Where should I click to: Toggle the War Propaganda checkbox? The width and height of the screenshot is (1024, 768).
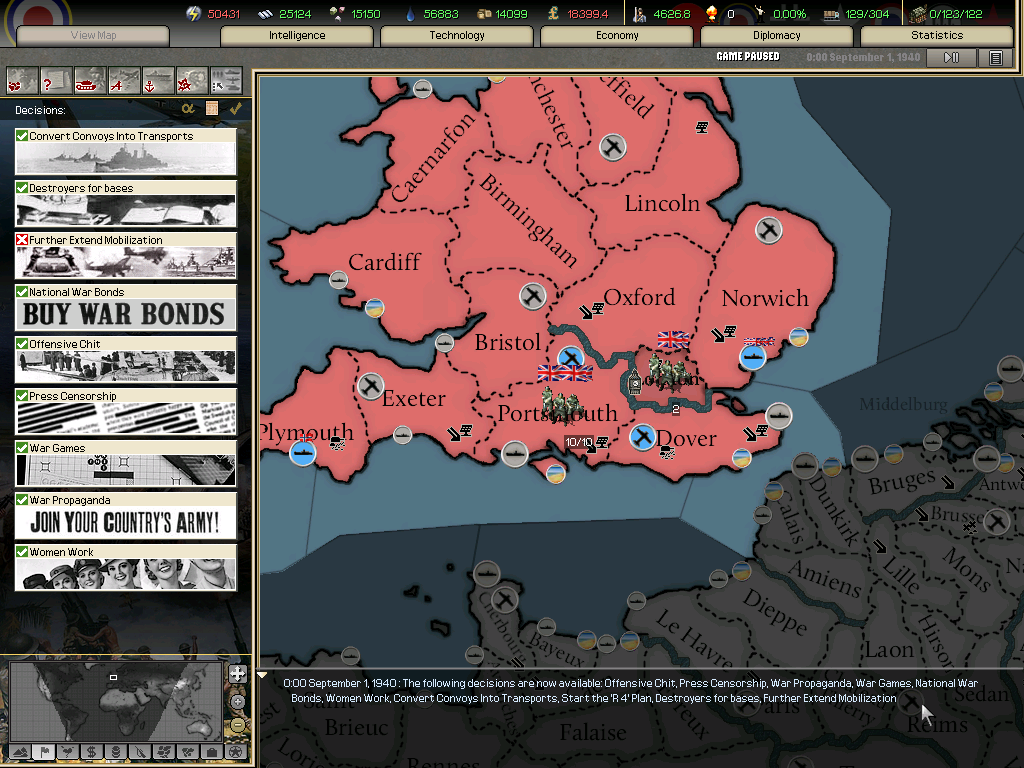click(x=22, y=500)
